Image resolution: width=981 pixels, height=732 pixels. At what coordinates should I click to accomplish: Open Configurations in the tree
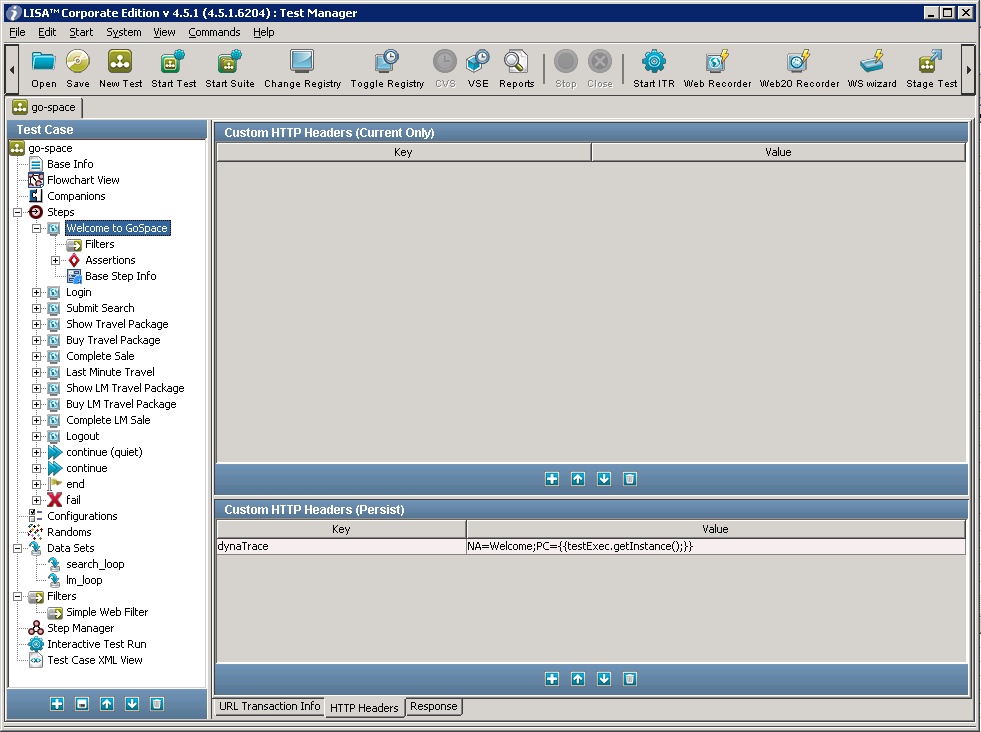click(82, 516)
